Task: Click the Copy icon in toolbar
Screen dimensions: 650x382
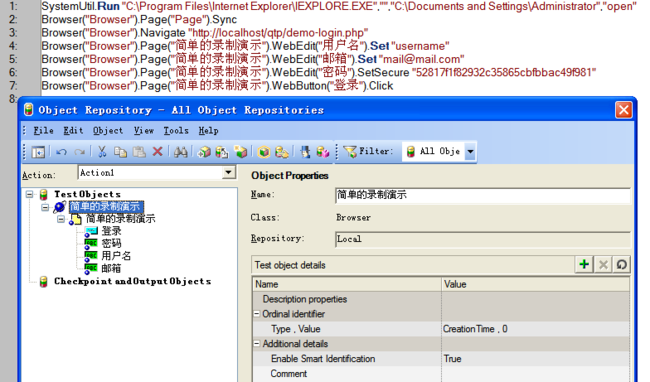Action: (x=120, y=152)
